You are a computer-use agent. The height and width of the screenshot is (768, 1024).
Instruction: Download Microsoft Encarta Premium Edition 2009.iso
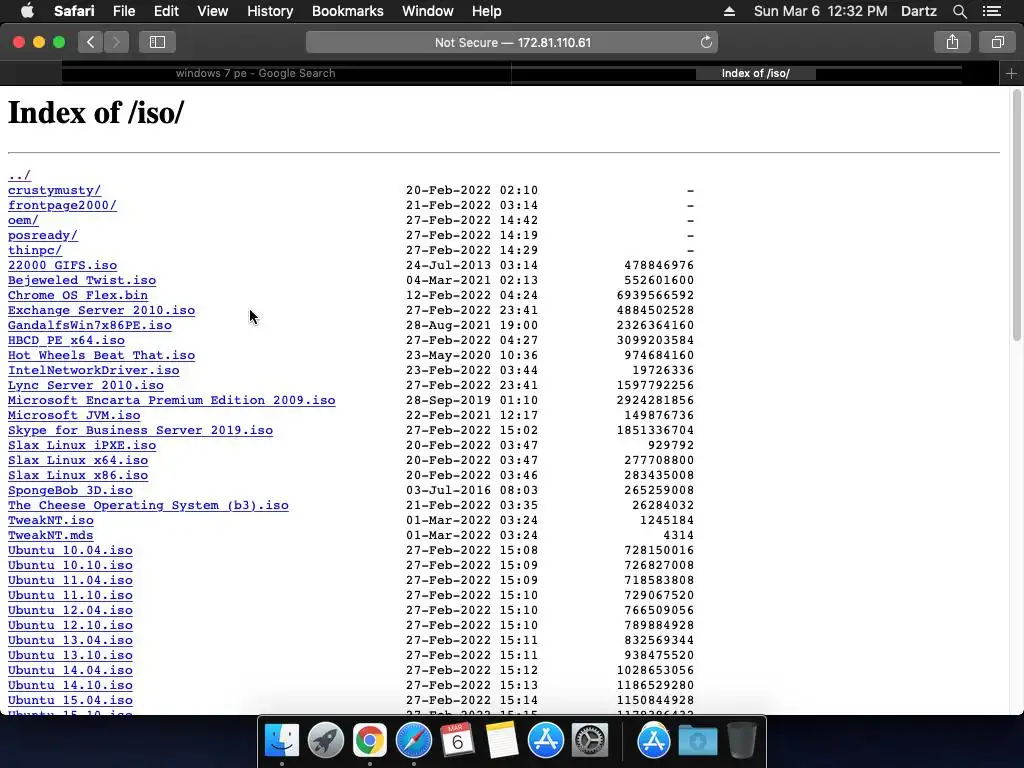(172, 400)
